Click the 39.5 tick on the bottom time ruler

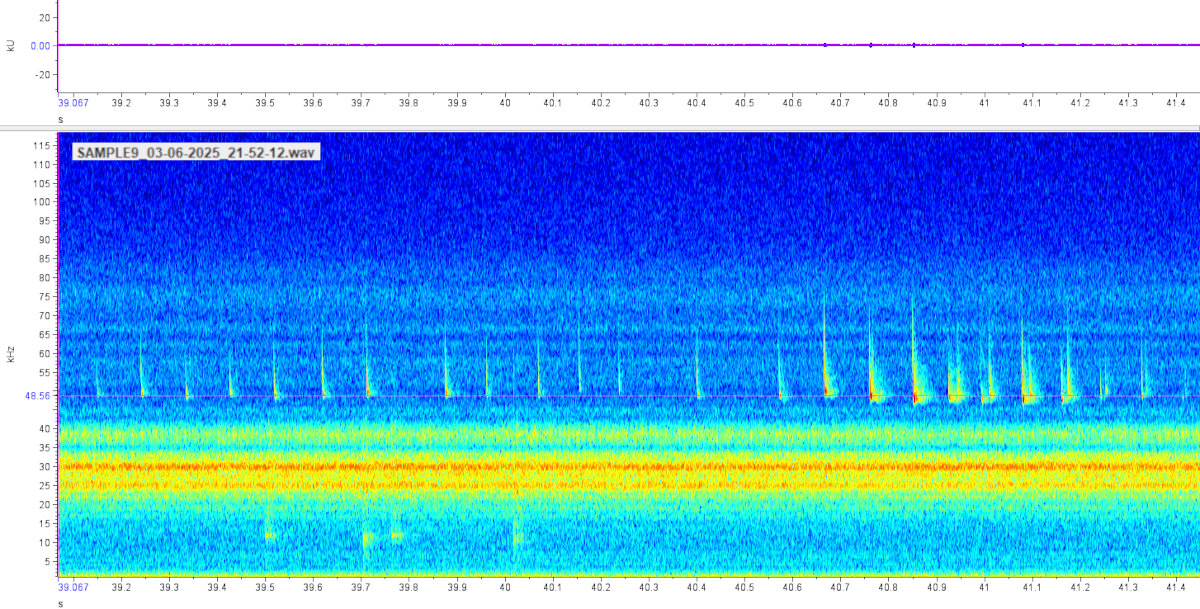pos(265,589)
